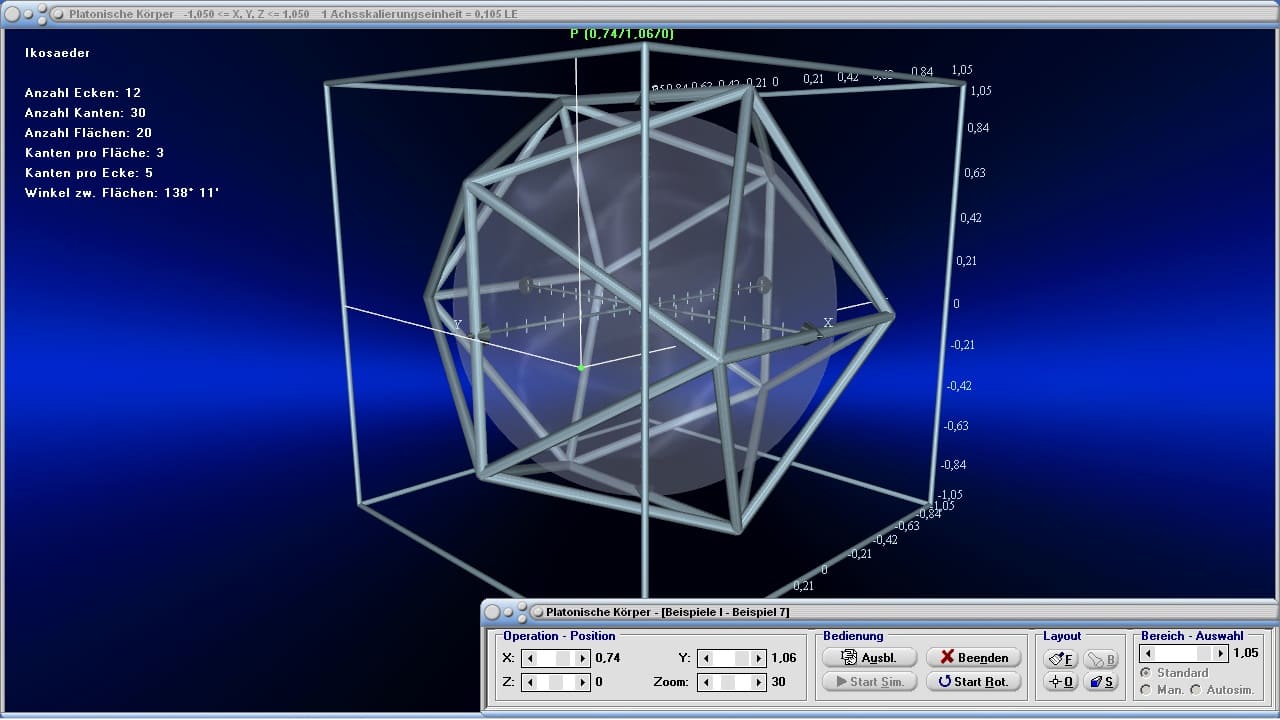This screenshot has height=720, width=1280.
Task: Click the control panel title bar
Action: [880, 611]
